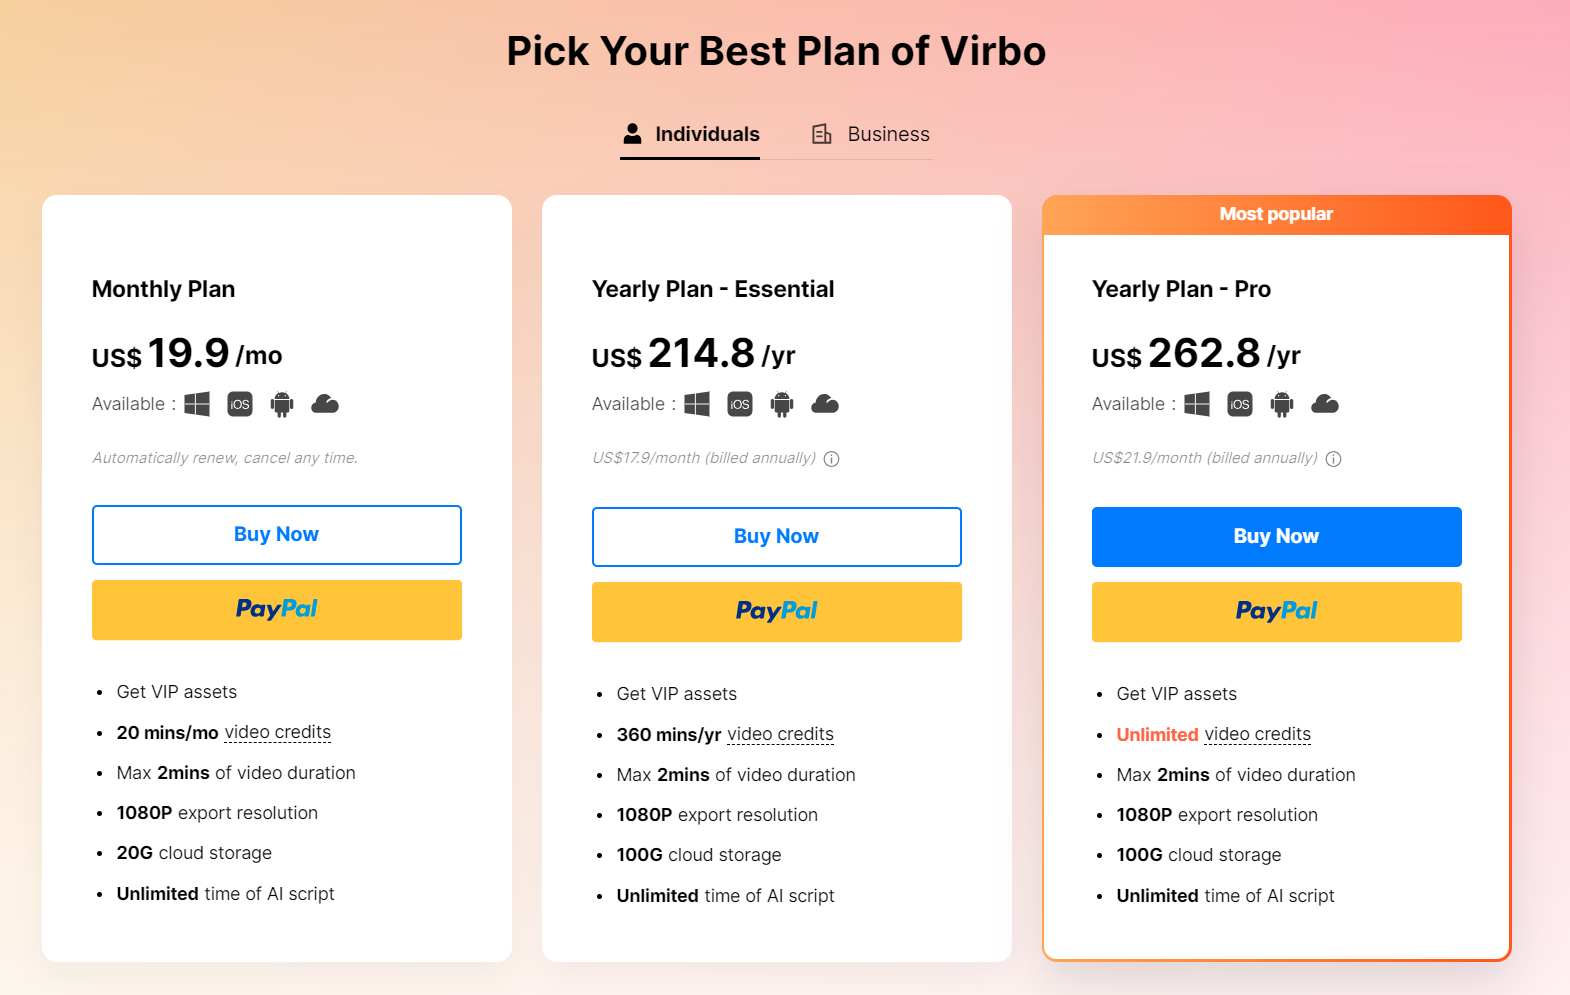Switch to the Business tab
1570x995 pixels.
tap(888, 133)
